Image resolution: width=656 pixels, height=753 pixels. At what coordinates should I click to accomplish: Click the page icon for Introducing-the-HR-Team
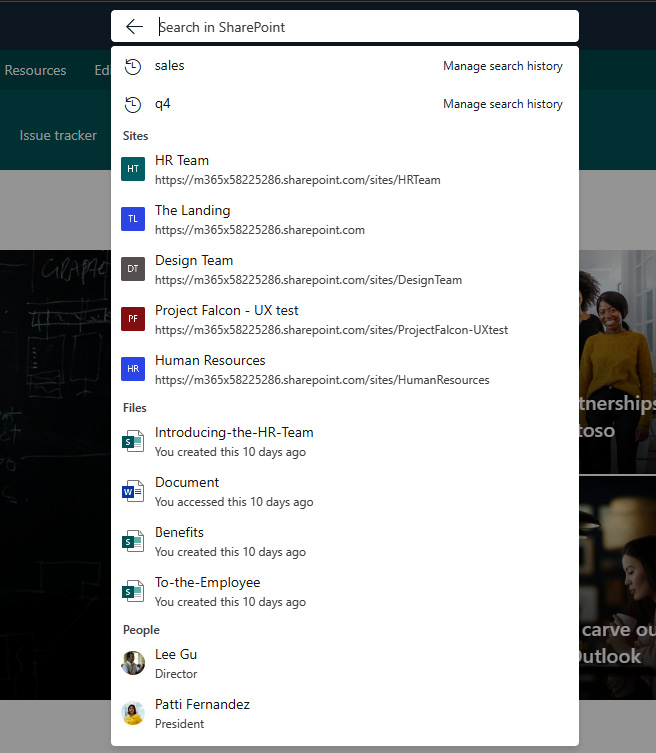tap(133, 441)
